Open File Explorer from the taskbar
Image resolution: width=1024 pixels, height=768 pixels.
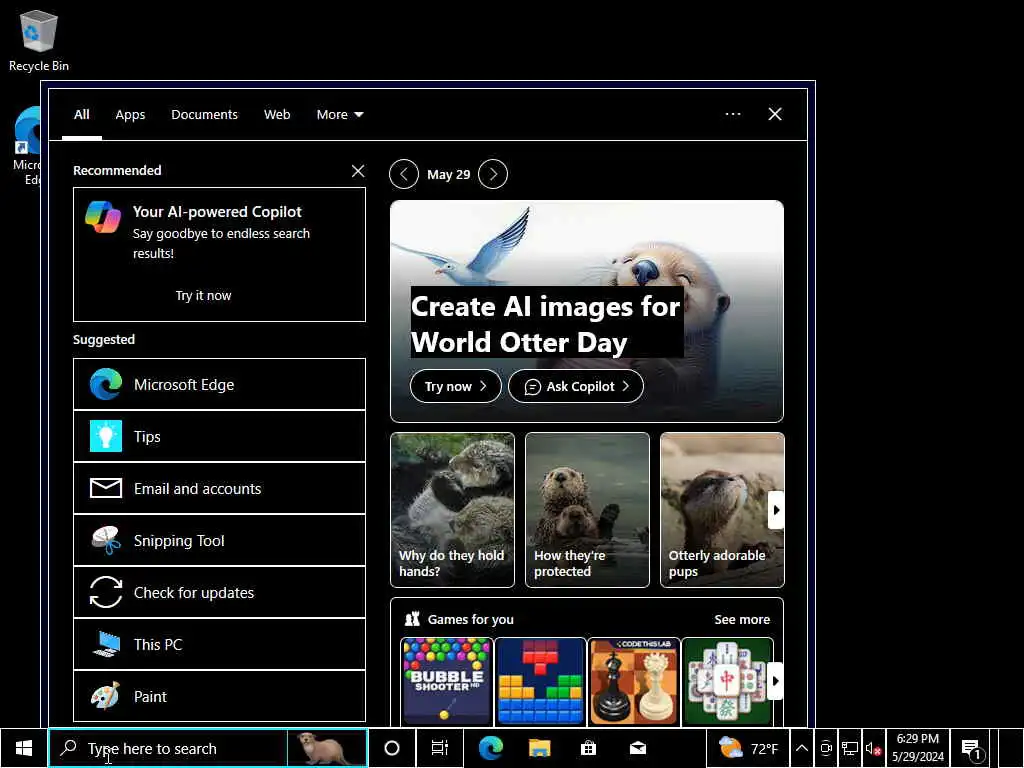coord(539,748)
